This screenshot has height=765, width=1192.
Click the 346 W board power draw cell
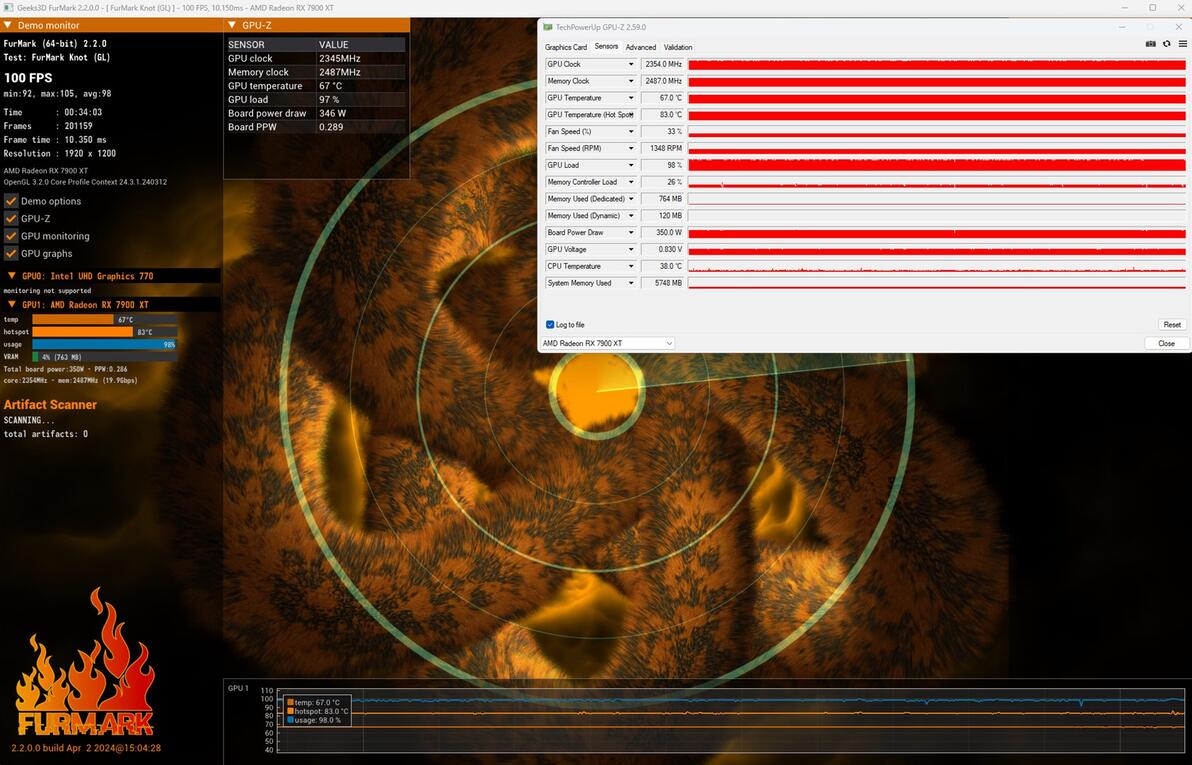point(333,113)
